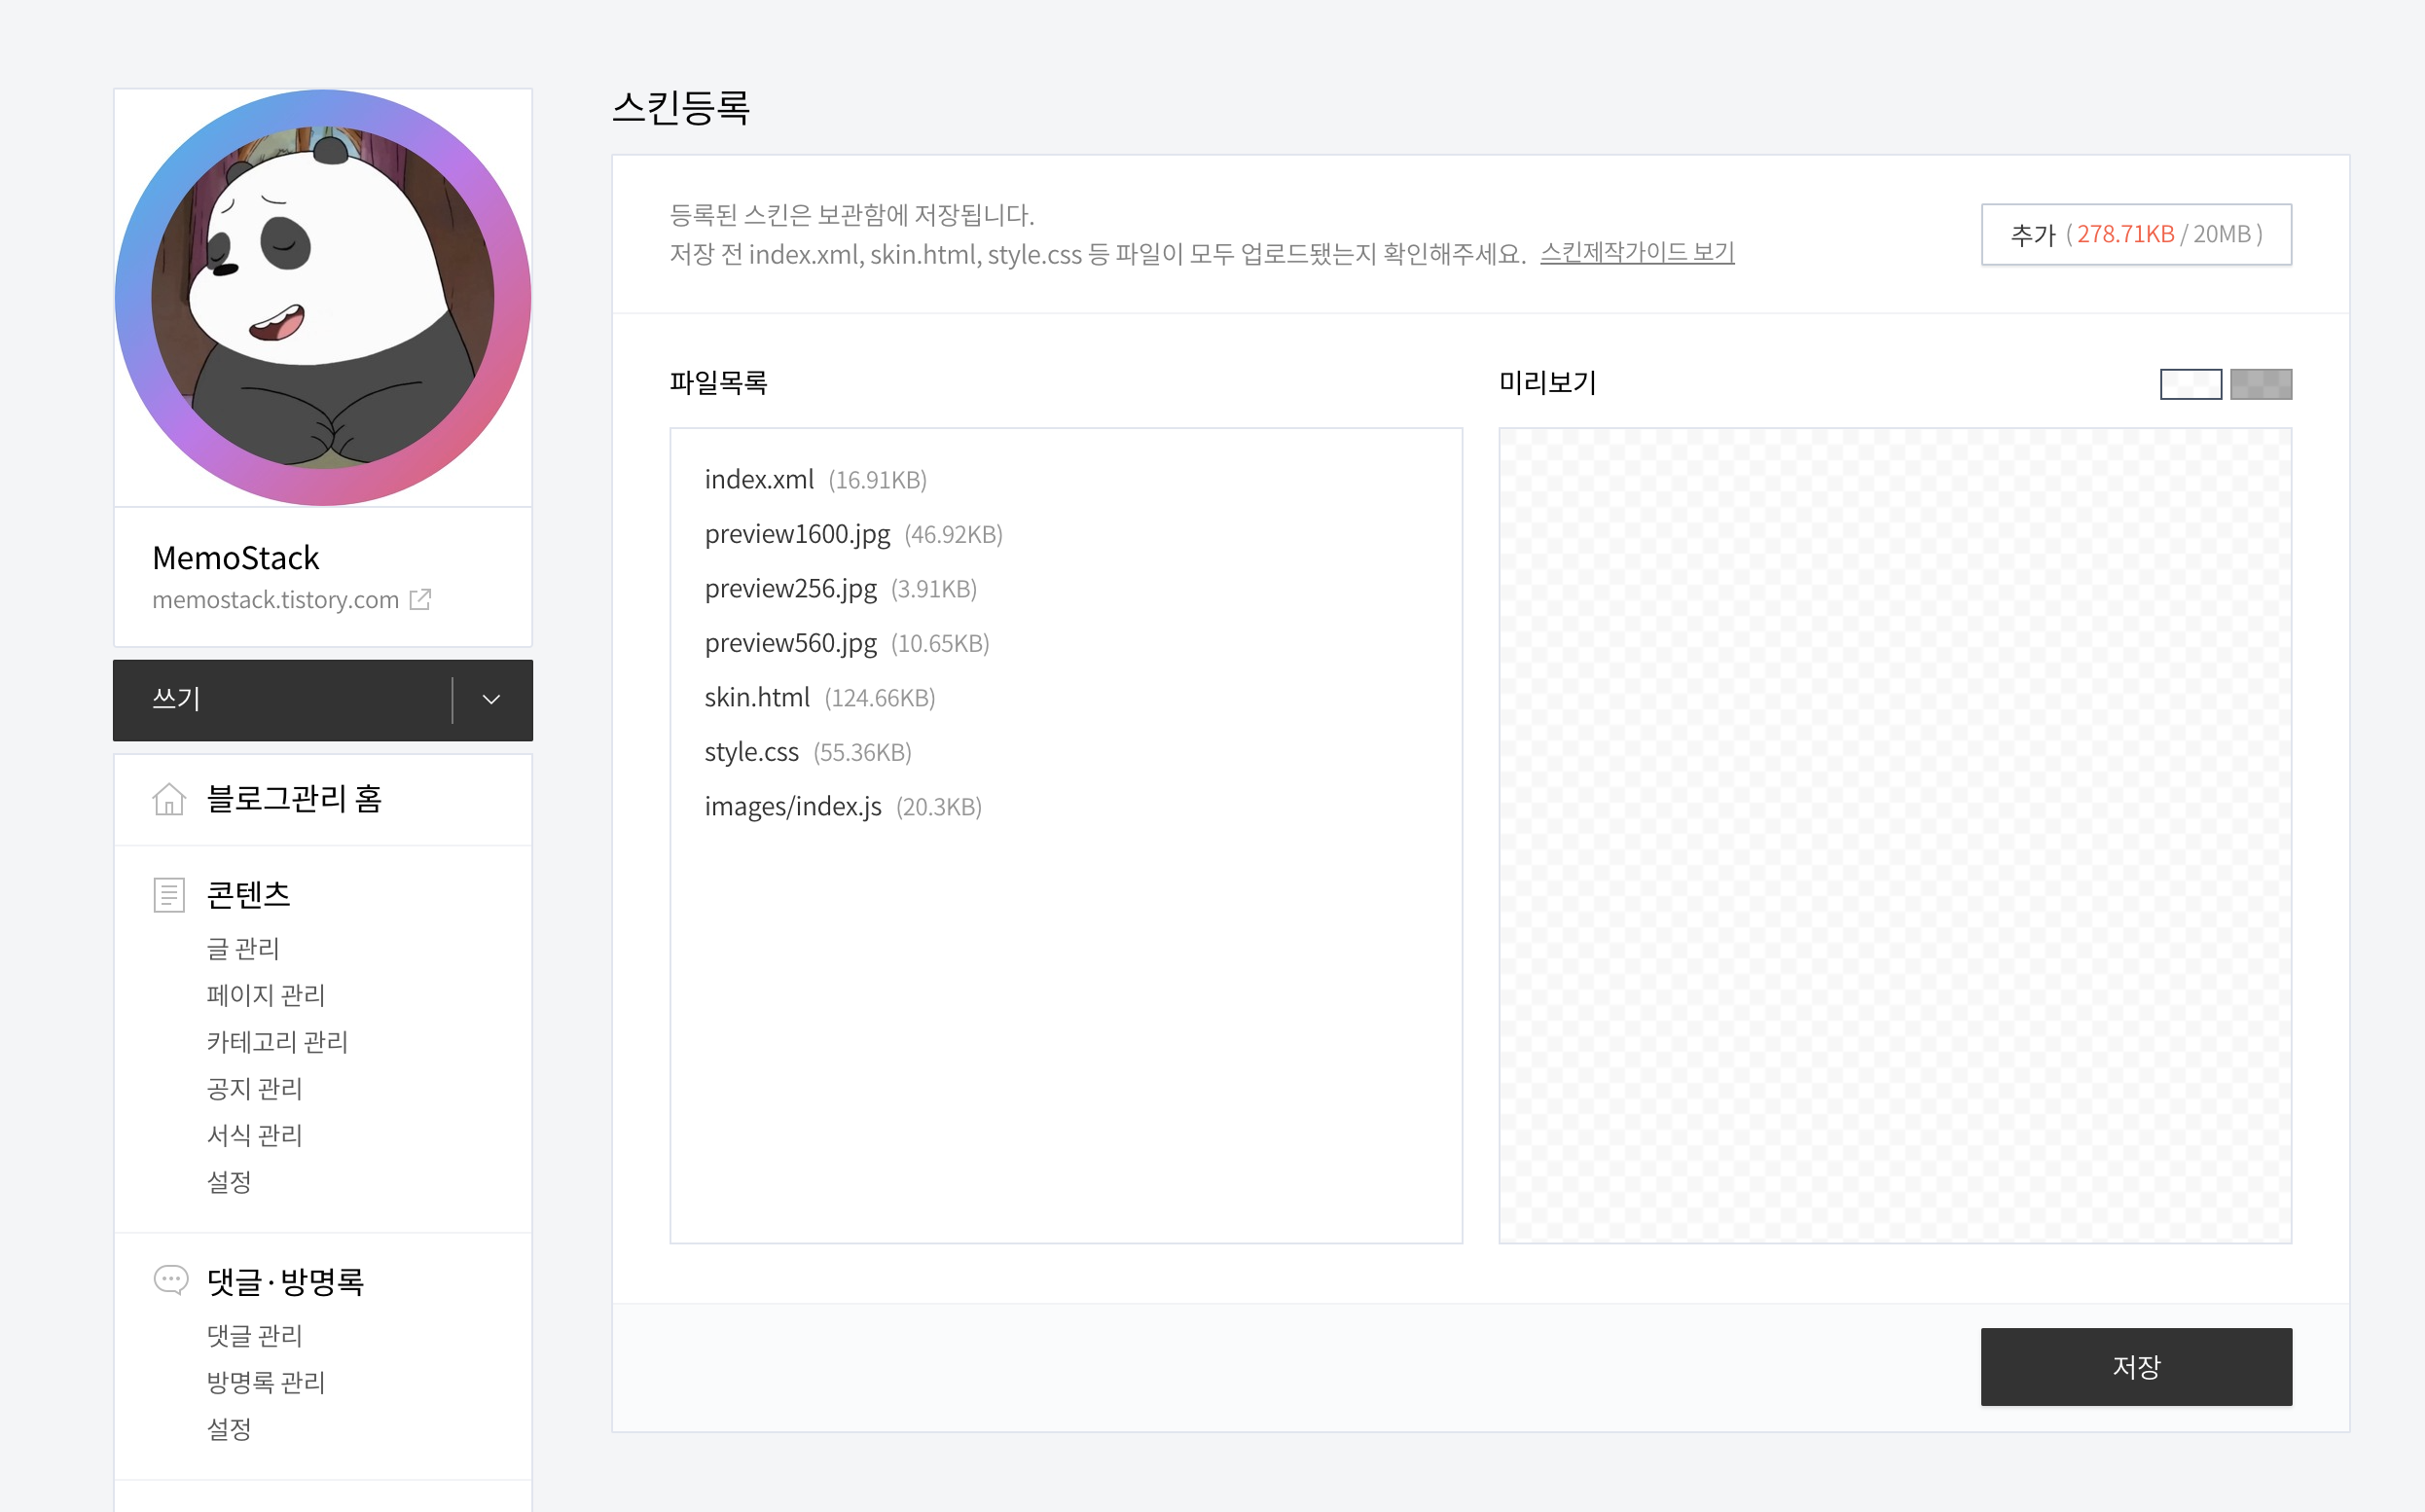Click the house icon for 블로그관리 홈
Viewport: 2425px width, 1512px height.
click(169, 799)
